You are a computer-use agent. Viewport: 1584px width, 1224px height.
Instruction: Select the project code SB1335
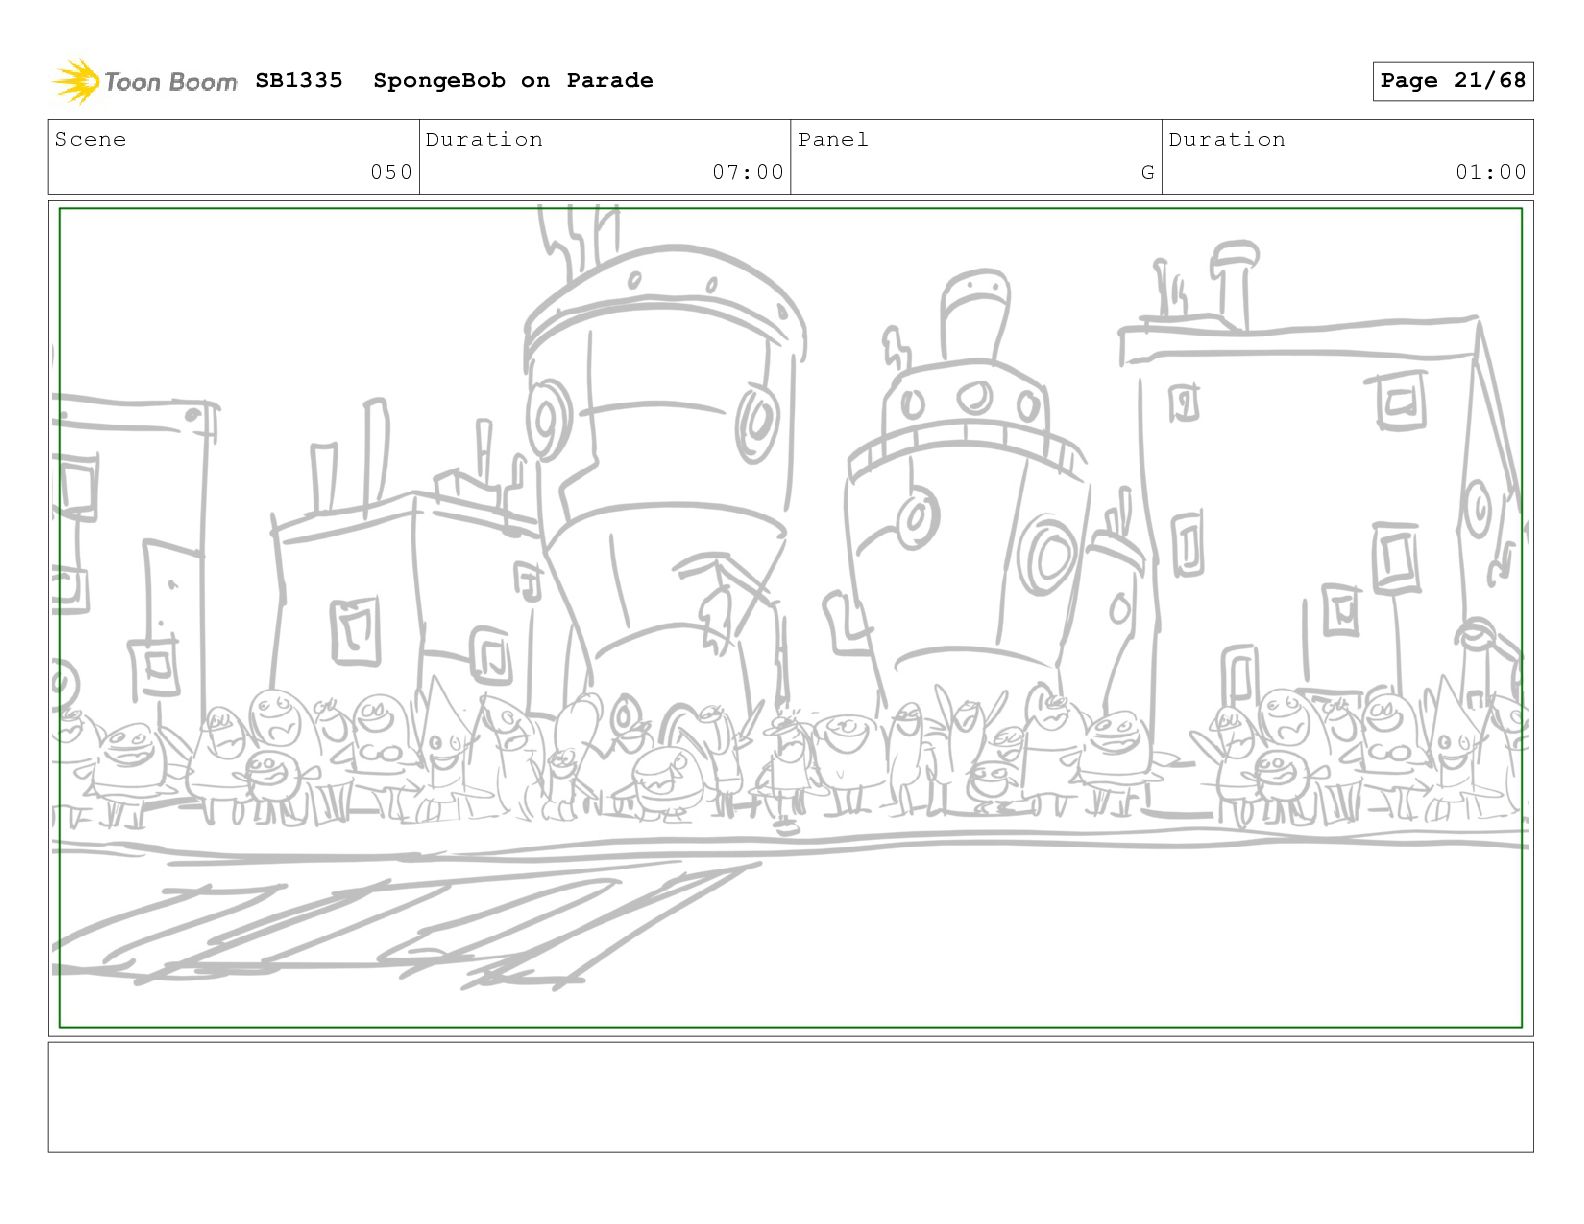pyautogui.click(x=299, y=80)
